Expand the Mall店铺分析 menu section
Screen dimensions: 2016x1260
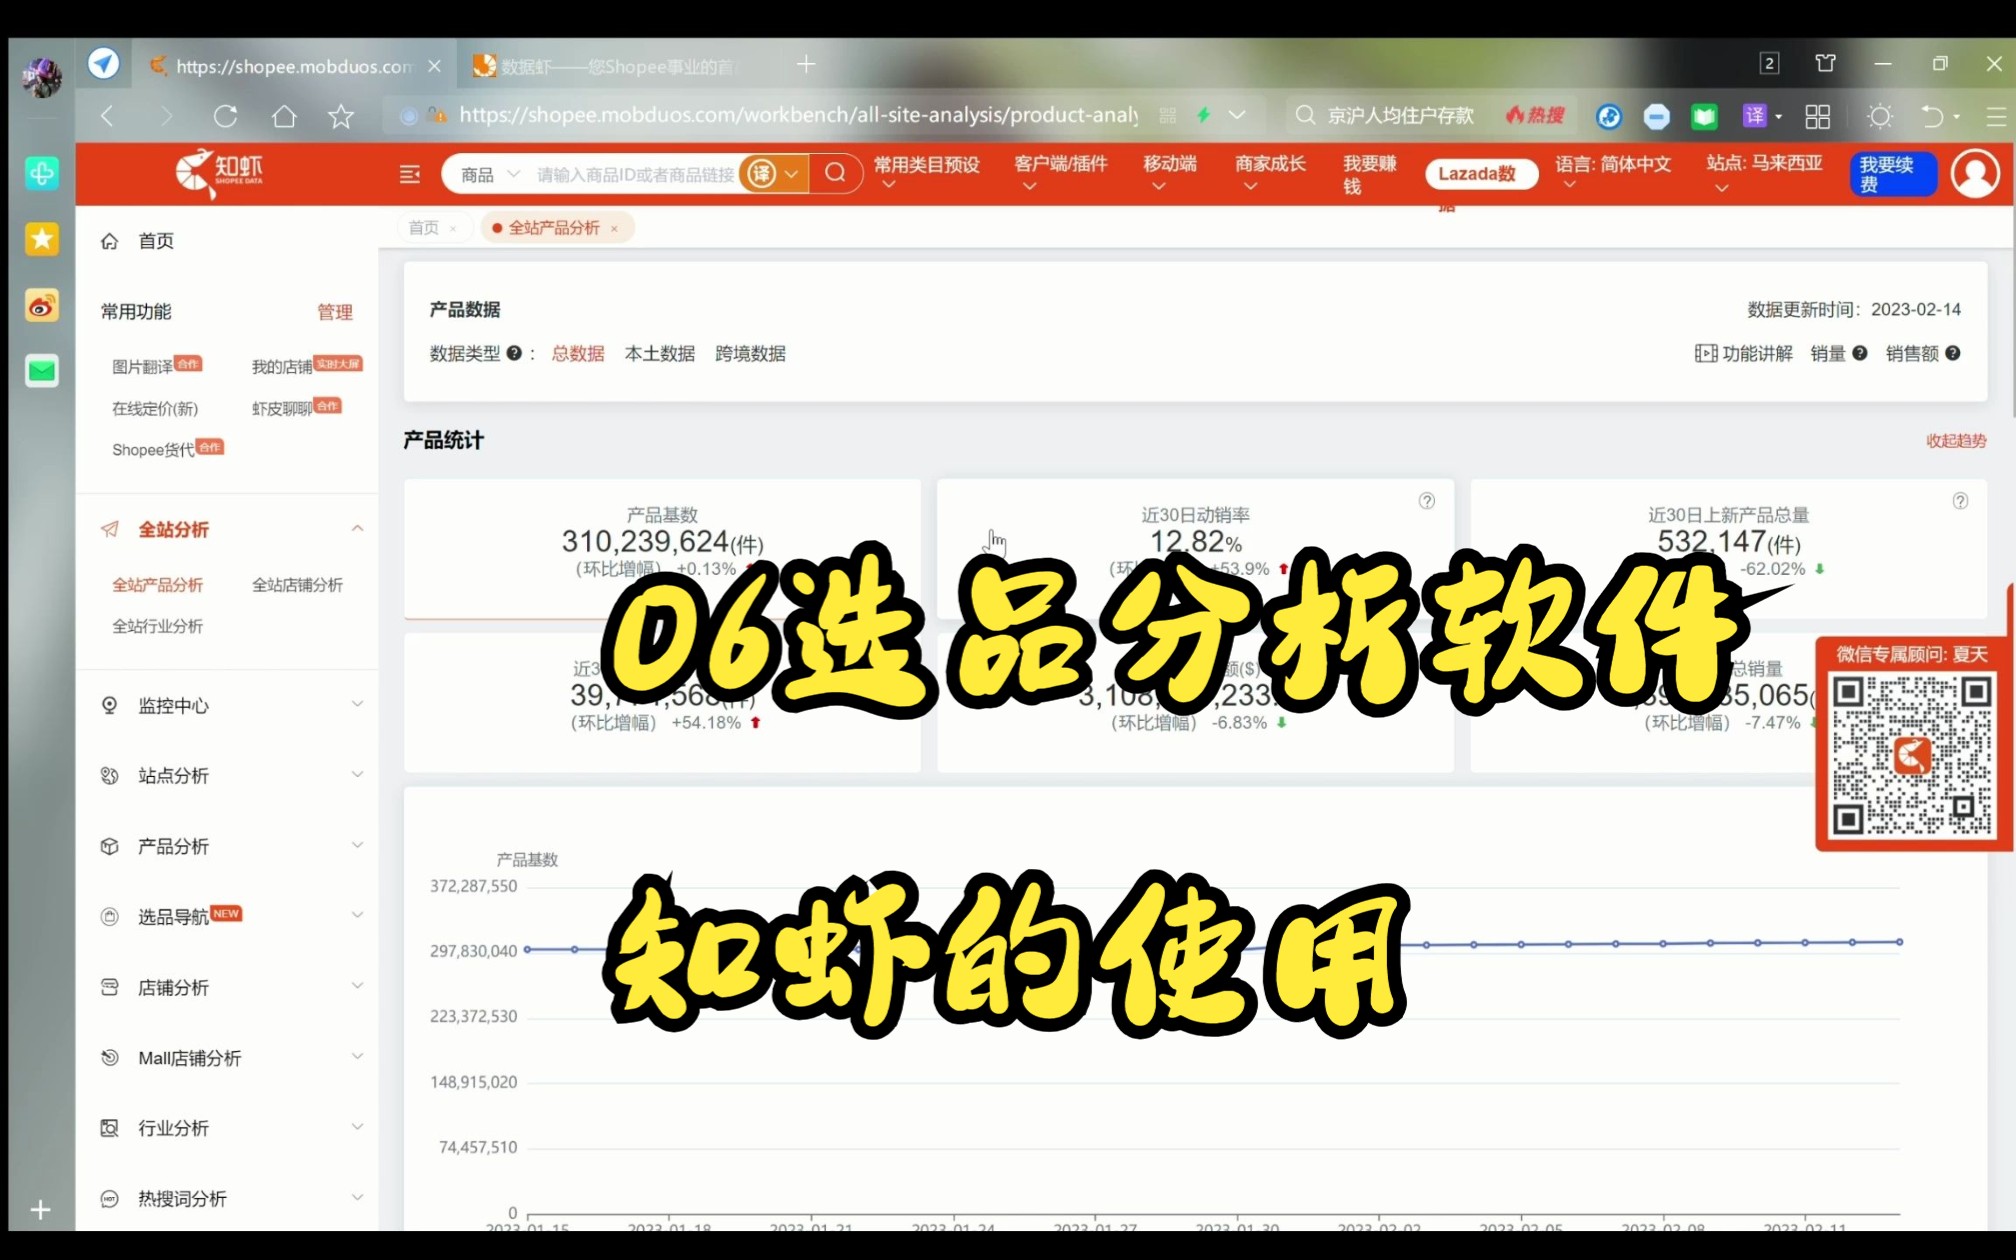[357, 1056]
